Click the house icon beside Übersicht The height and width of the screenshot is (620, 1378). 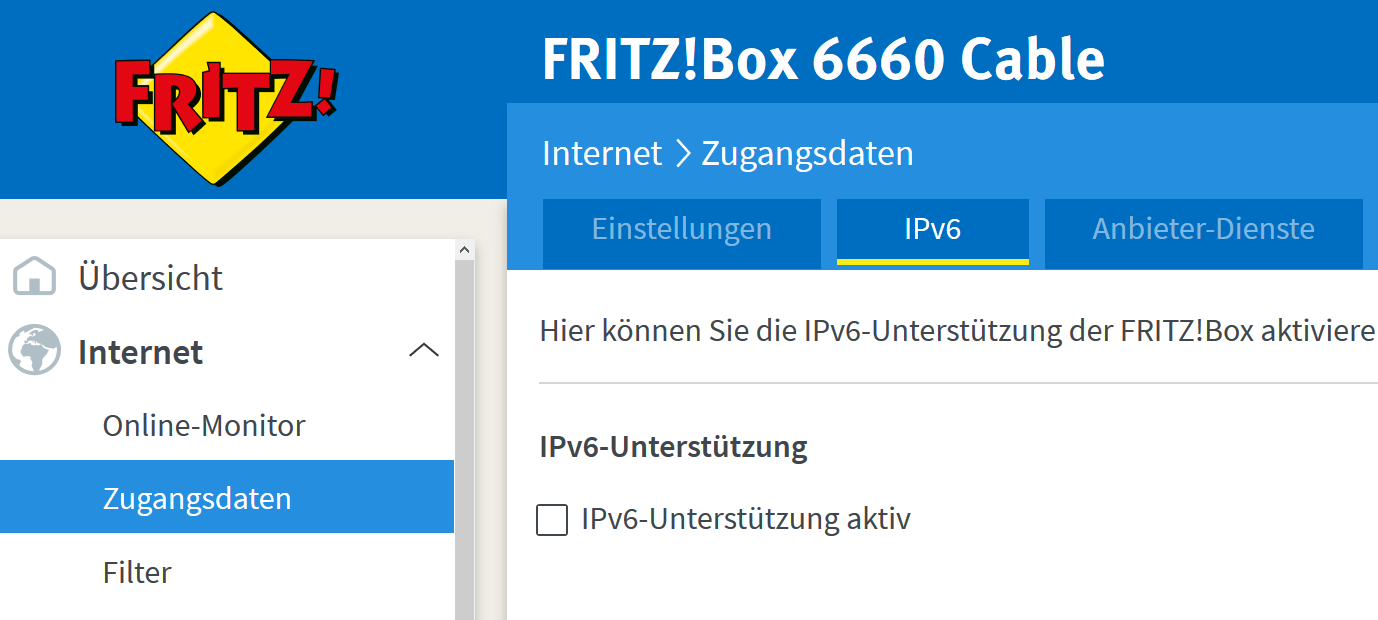click(34, 277)
